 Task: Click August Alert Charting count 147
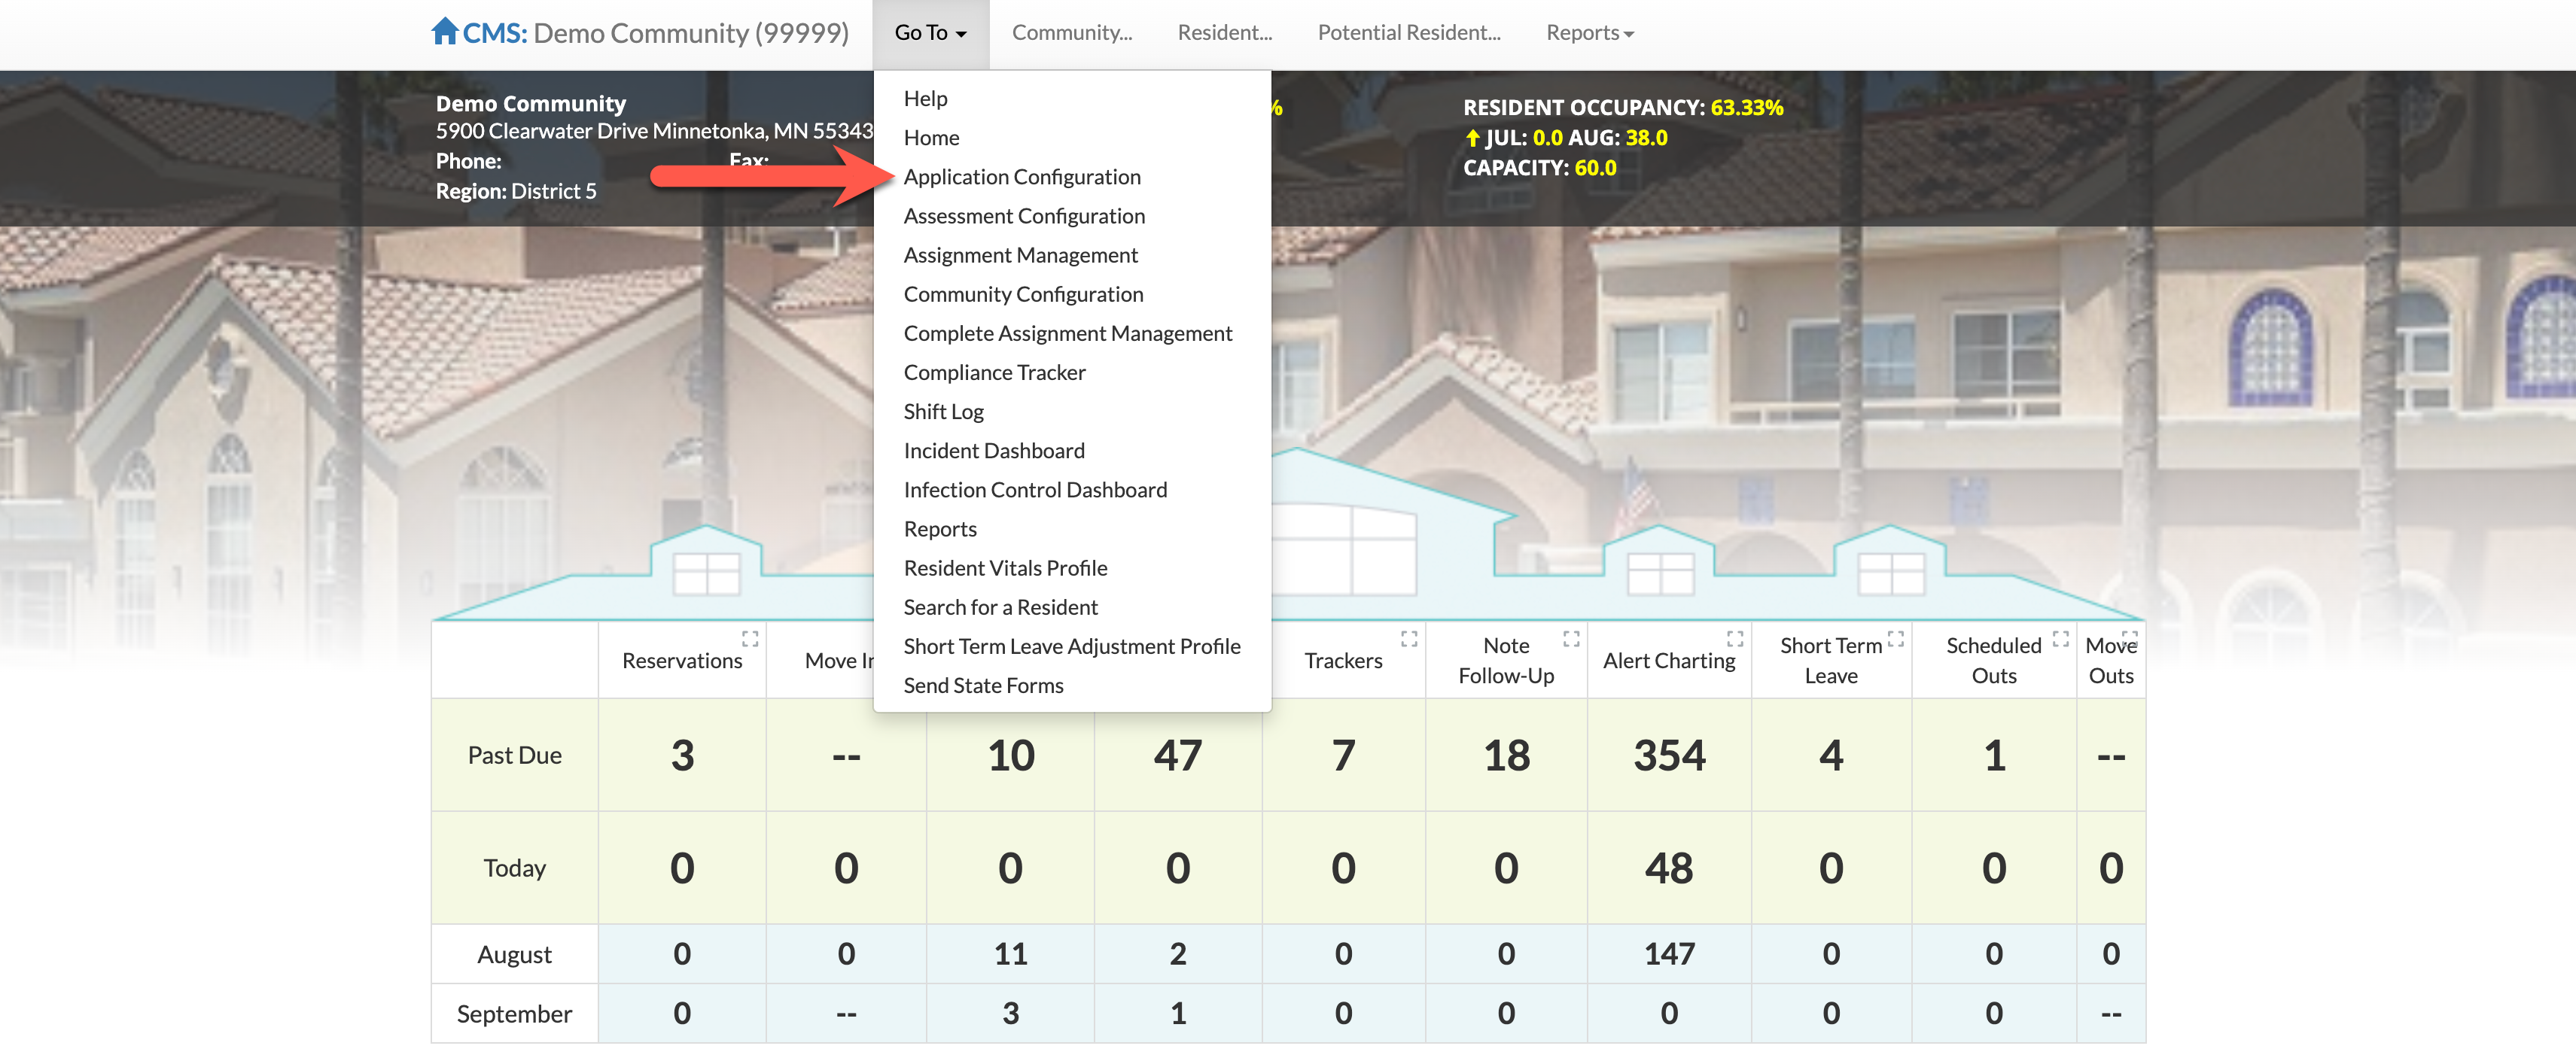point(1668,954)
